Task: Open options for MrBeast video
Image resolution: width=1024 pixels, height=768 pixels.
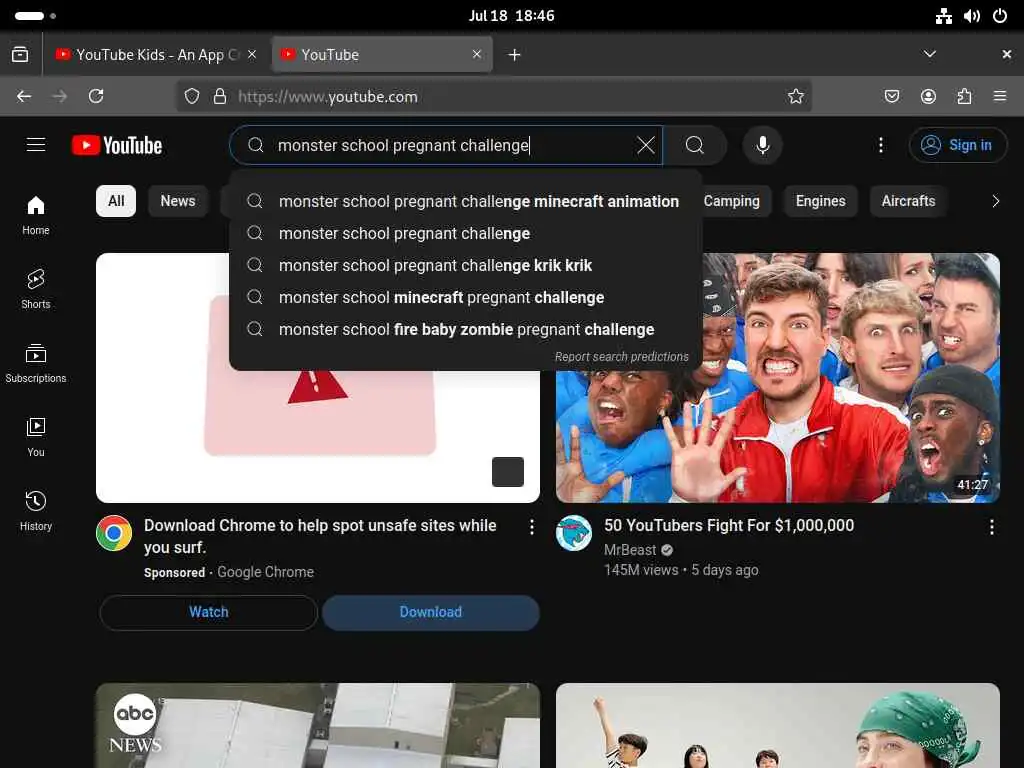Action: (991, 527)
